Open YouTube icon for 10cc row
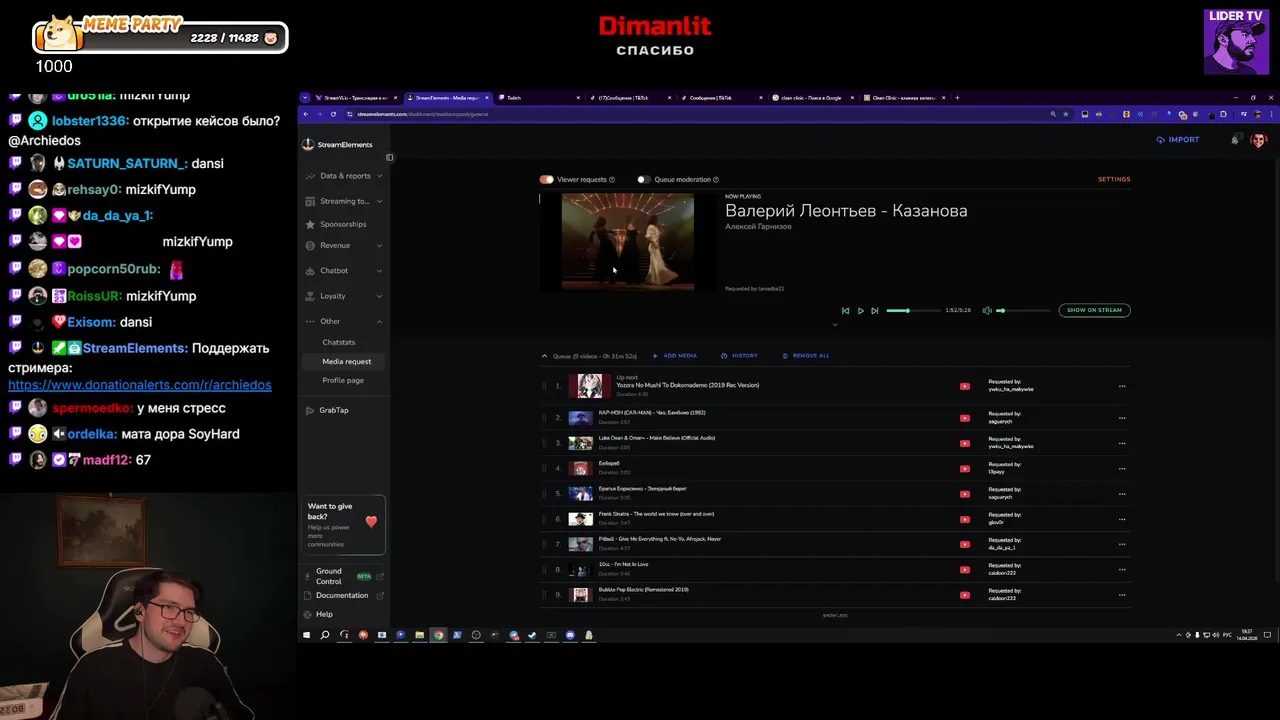Image resolution: width=1280 pixels, height=720 pixels. (965, 570)
